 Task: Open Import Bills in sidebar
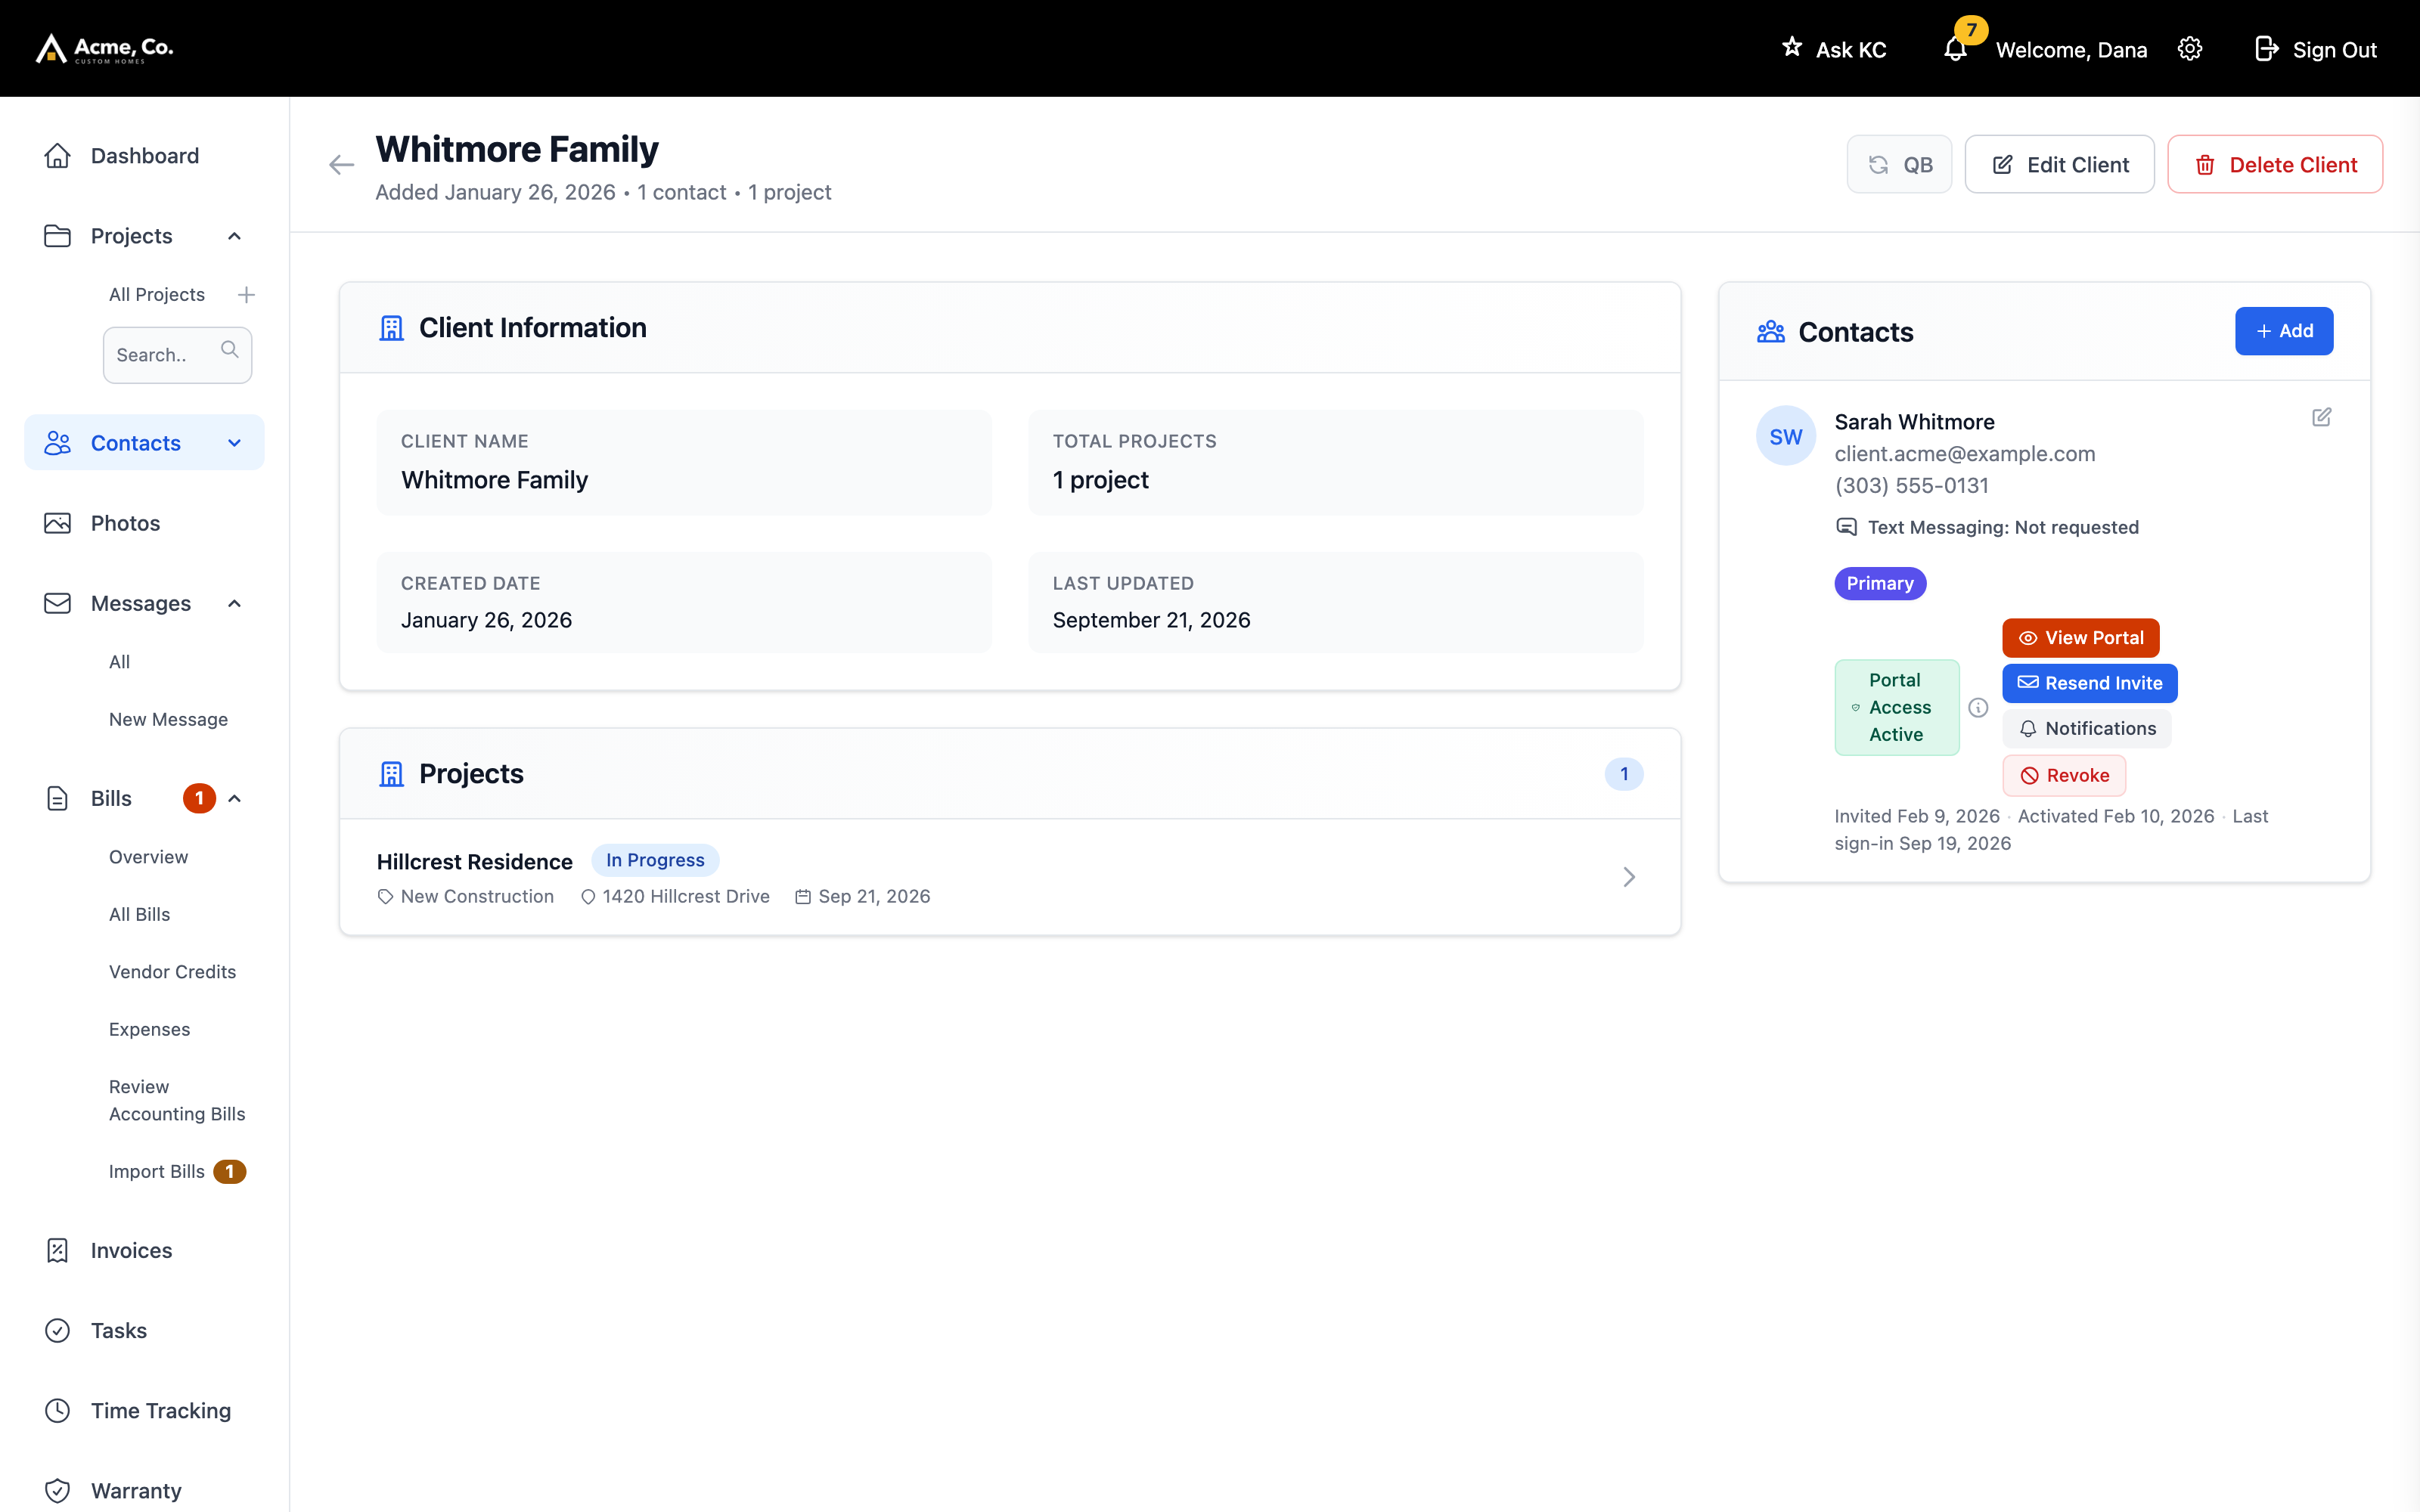coord(157,1172)
